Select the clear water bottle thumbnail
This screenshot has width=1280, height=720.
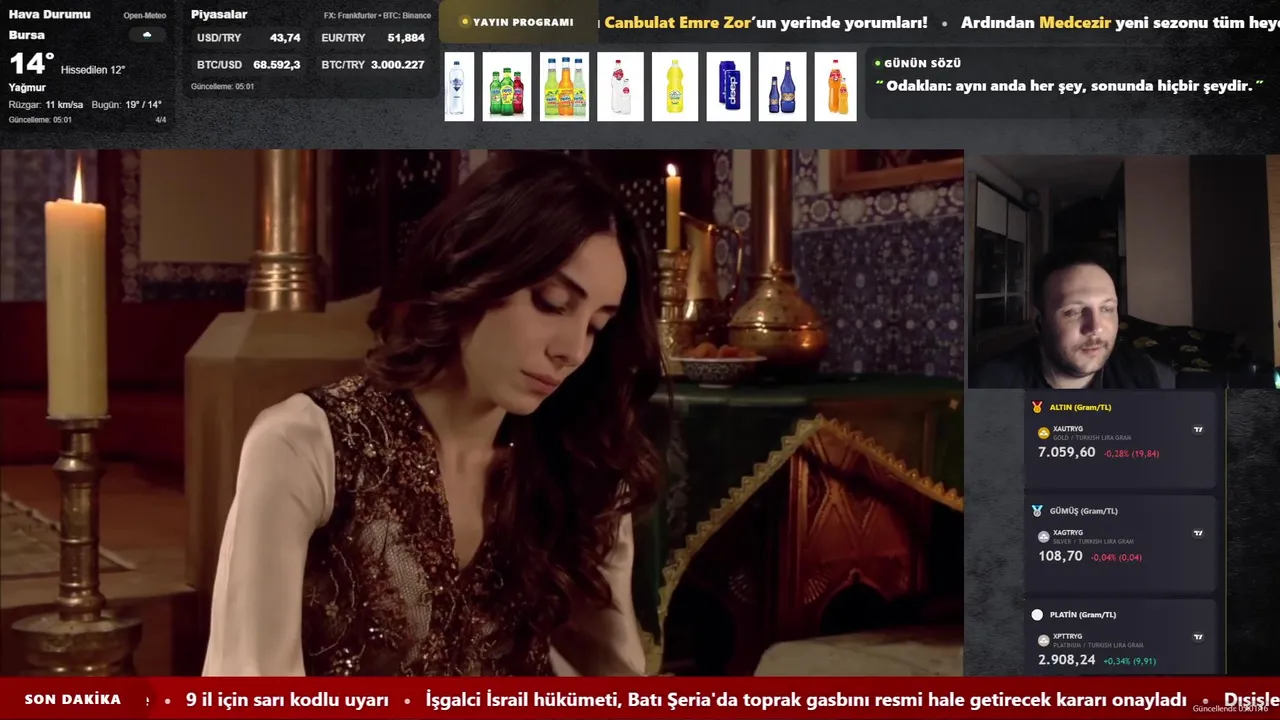click(459, 87)
